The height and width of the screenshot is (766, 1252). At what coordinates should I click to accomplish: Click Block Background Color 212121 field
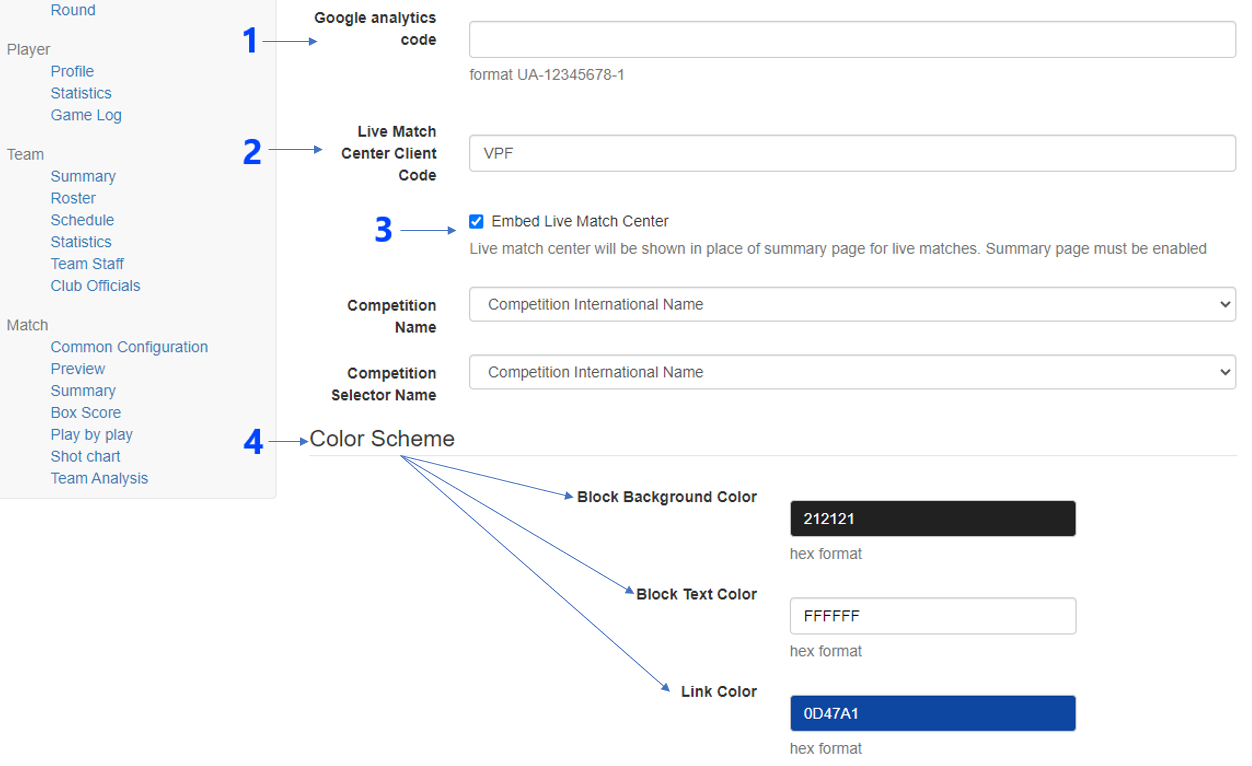[932, 519]
